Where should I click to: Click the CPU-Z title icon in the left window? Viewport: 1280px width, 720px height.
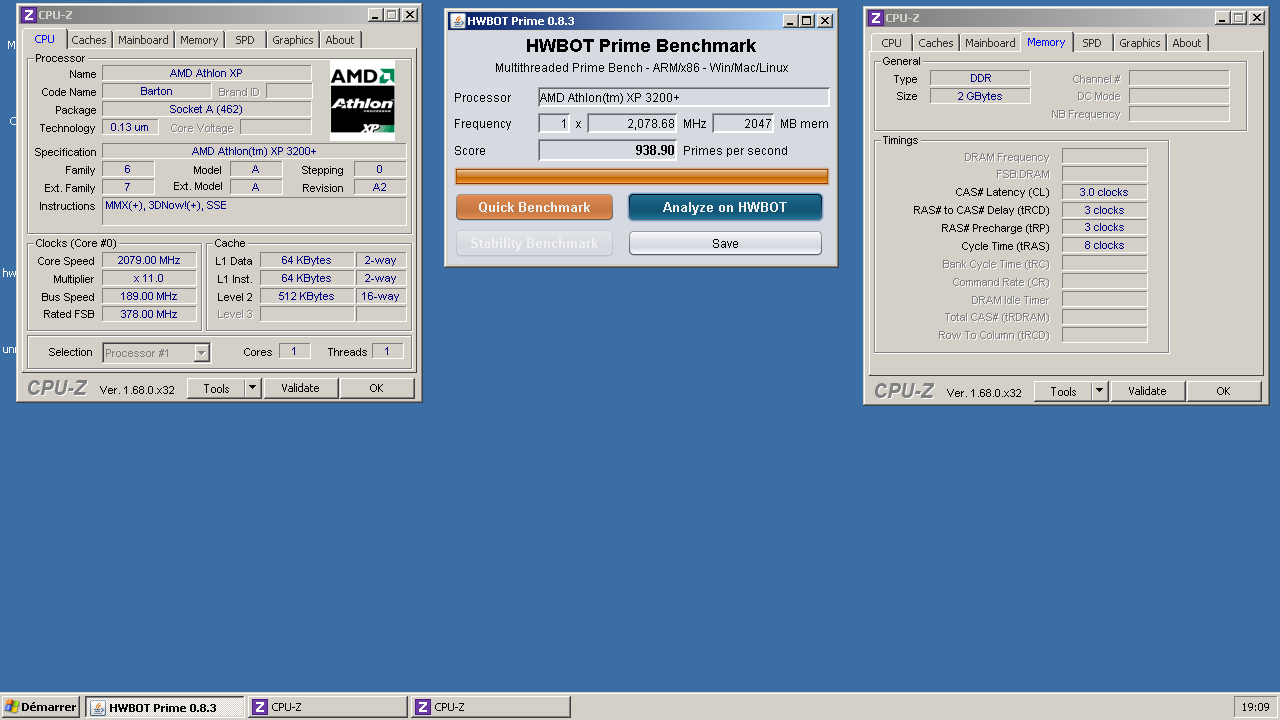coord(28,15)
